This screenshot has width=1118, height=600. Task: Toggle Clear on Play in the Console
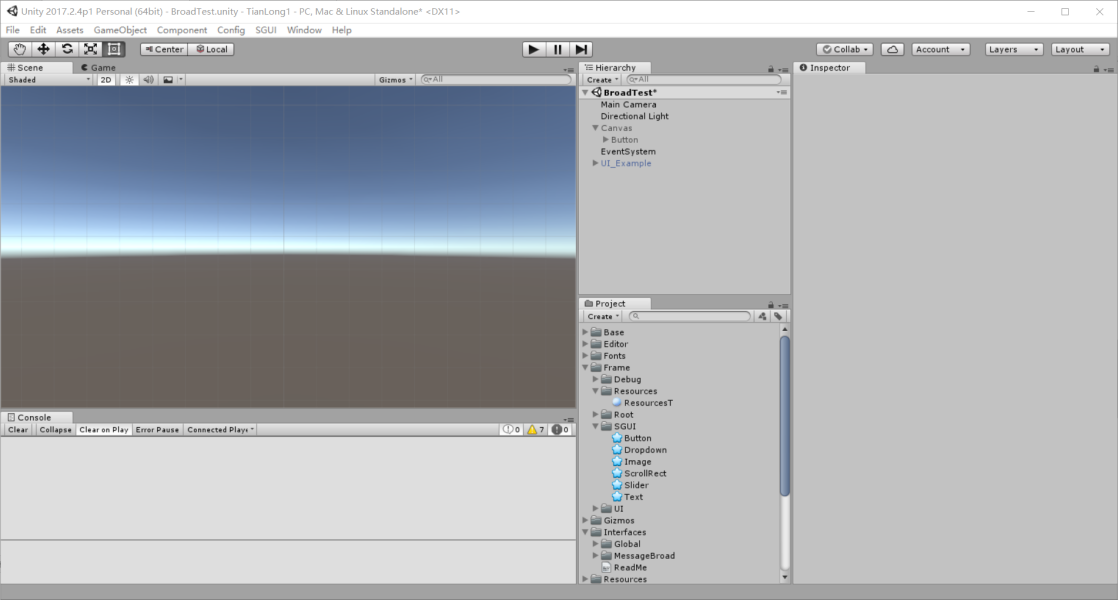(x=103, y=430)
